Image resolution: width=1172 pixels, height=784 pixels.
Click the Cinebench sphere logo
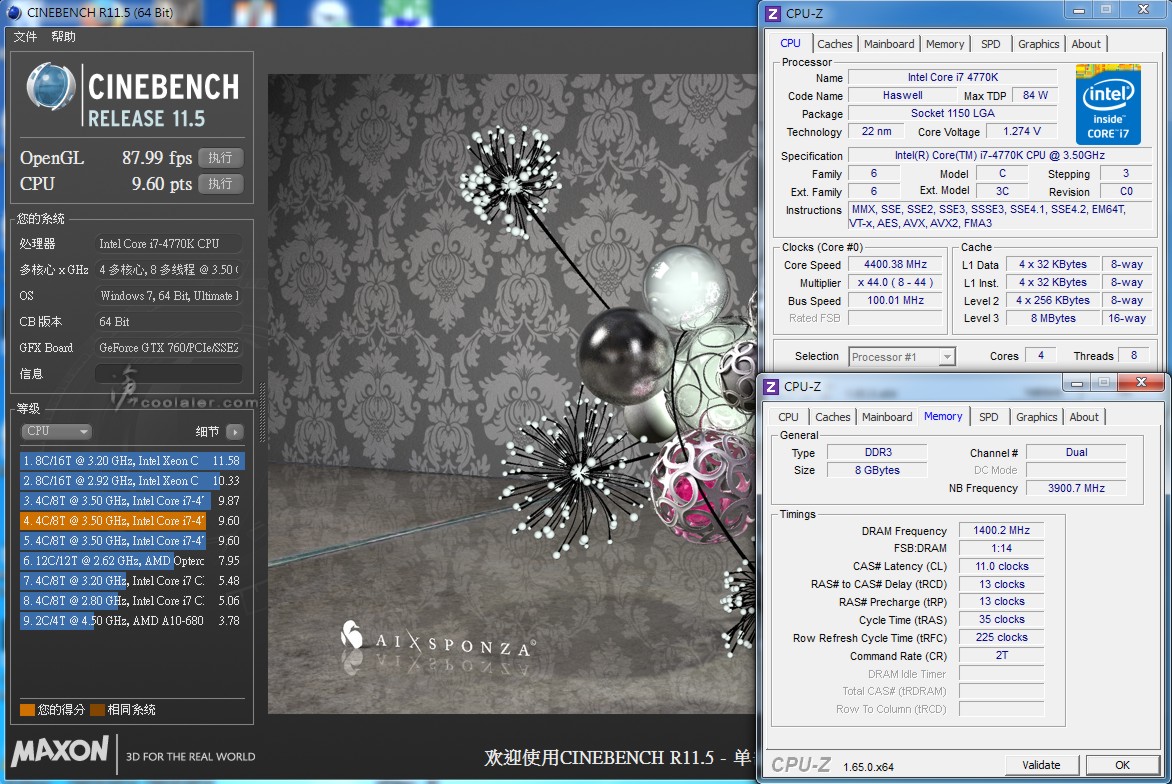pos(51,87)
